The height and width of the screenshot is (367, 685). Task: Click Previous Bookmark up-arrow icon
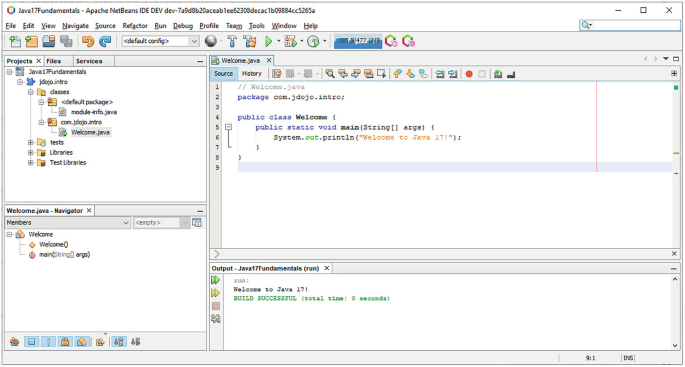pos(397,74)
